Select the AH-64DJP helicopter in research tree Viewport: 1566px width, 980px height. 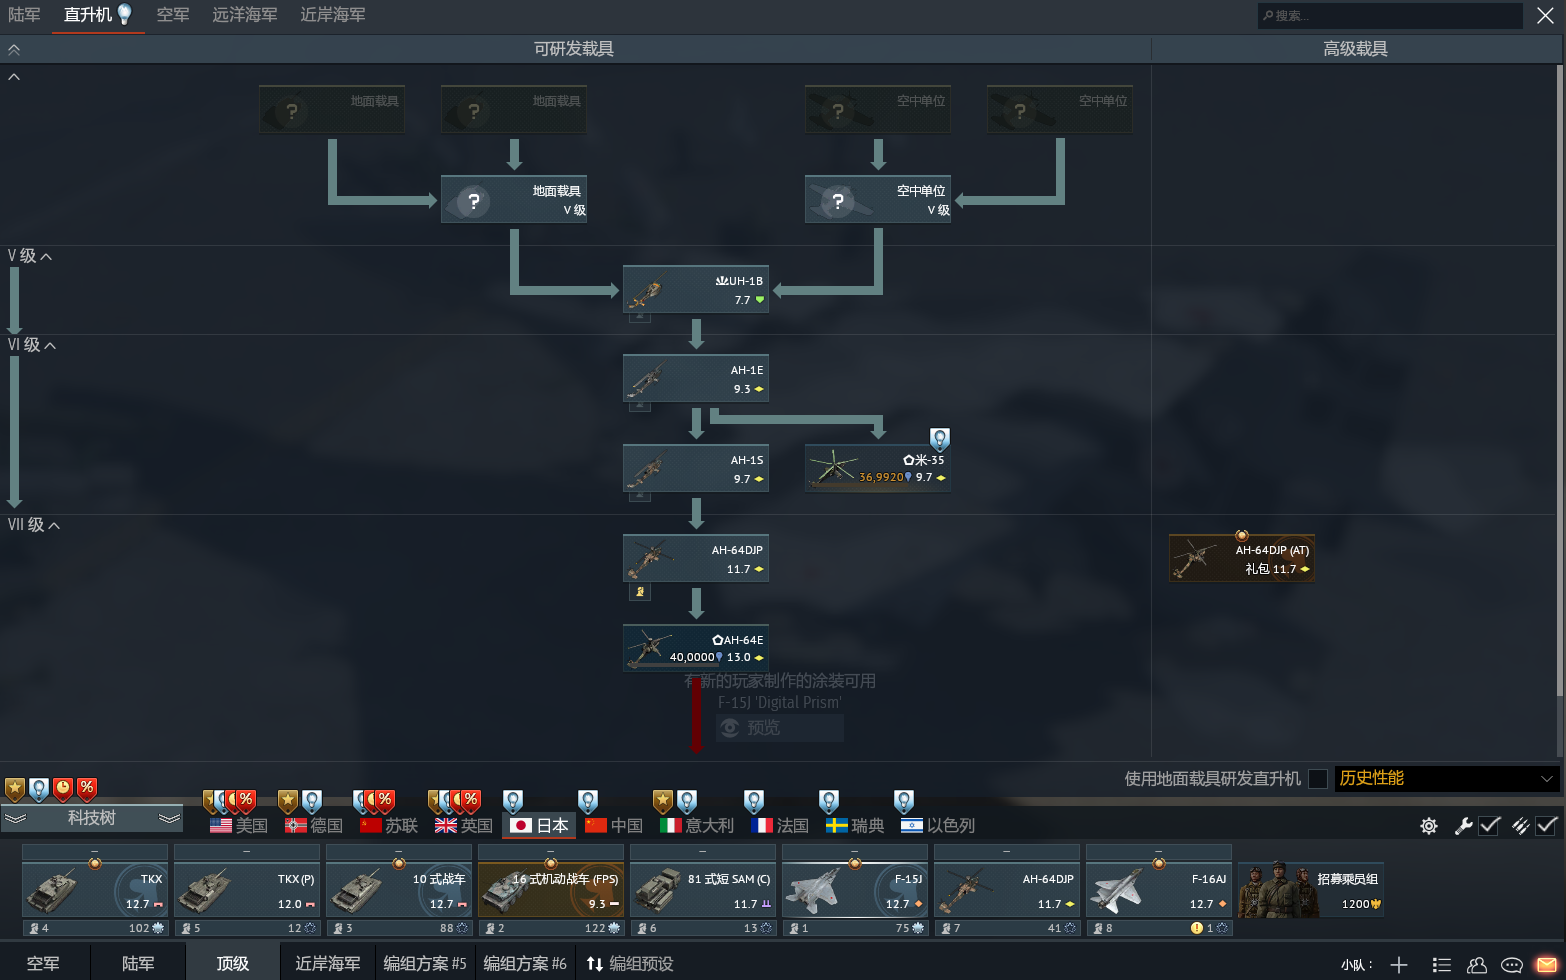pyautogui.click(x=696, y=559)
